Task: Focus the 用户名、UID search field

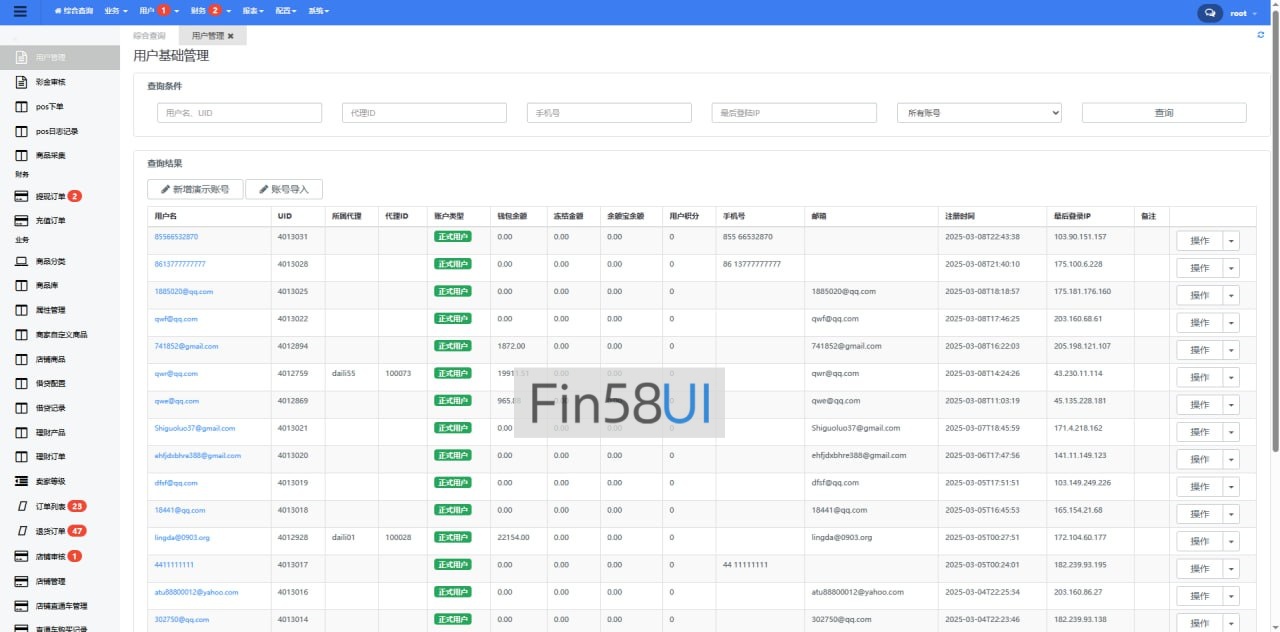Action: pyautogui.click(x=239, y=113)
